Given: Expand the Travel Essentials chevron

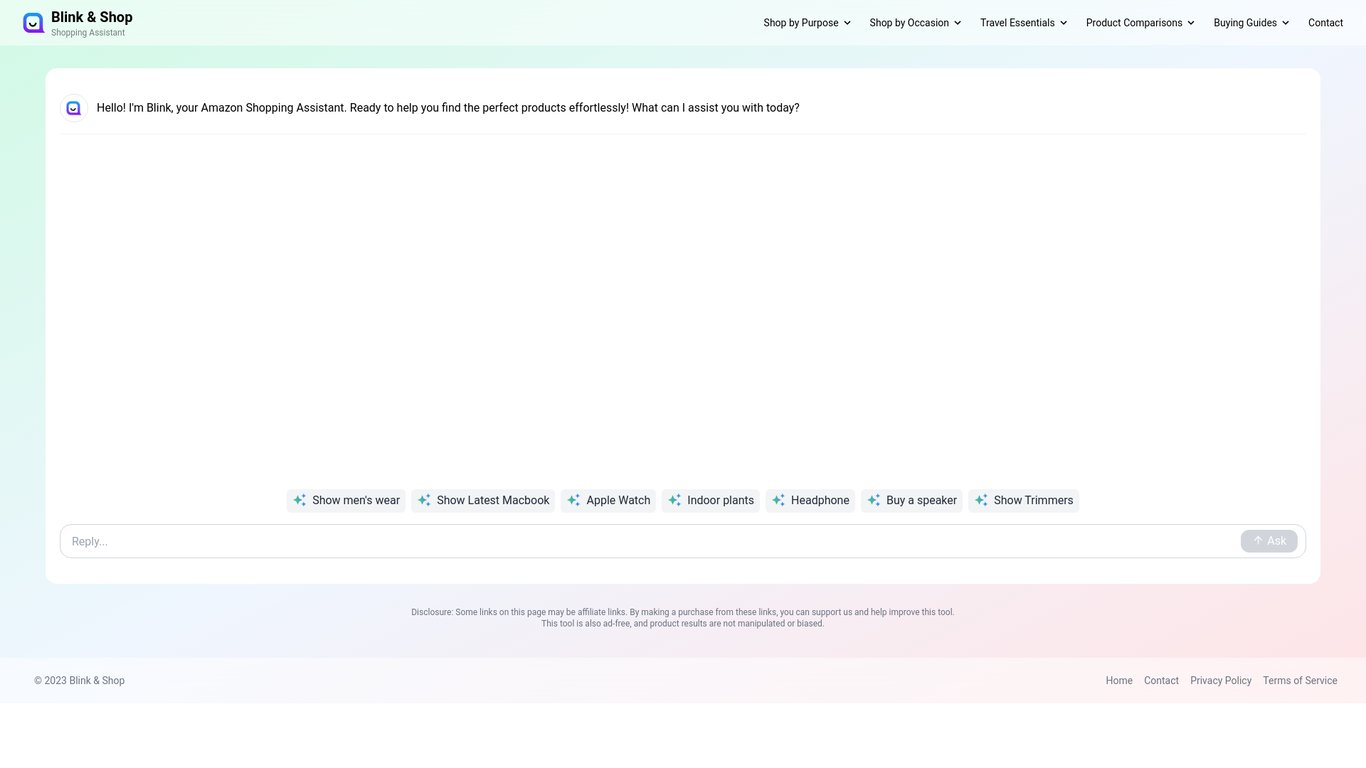Looking at the screenshot, I should pyautogui.click(x=1063, y=23).
